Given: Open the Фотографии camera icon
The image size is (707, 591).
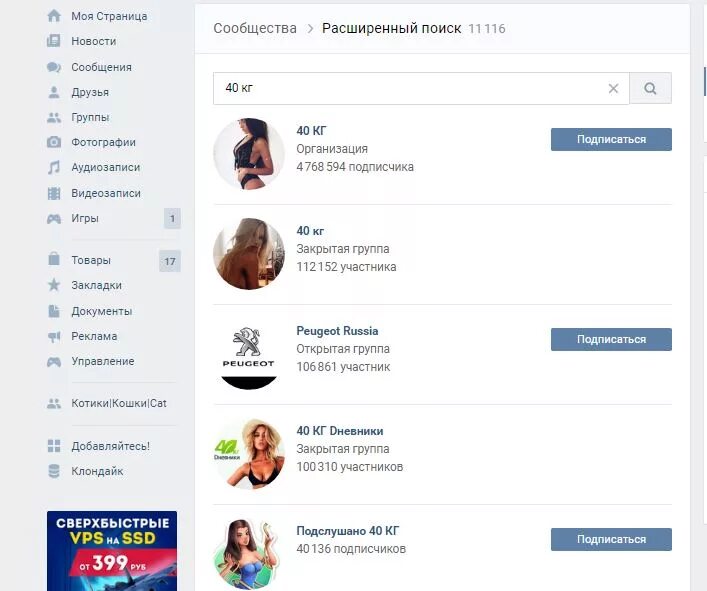Looking at the screenshot, I should coord(54,142).
